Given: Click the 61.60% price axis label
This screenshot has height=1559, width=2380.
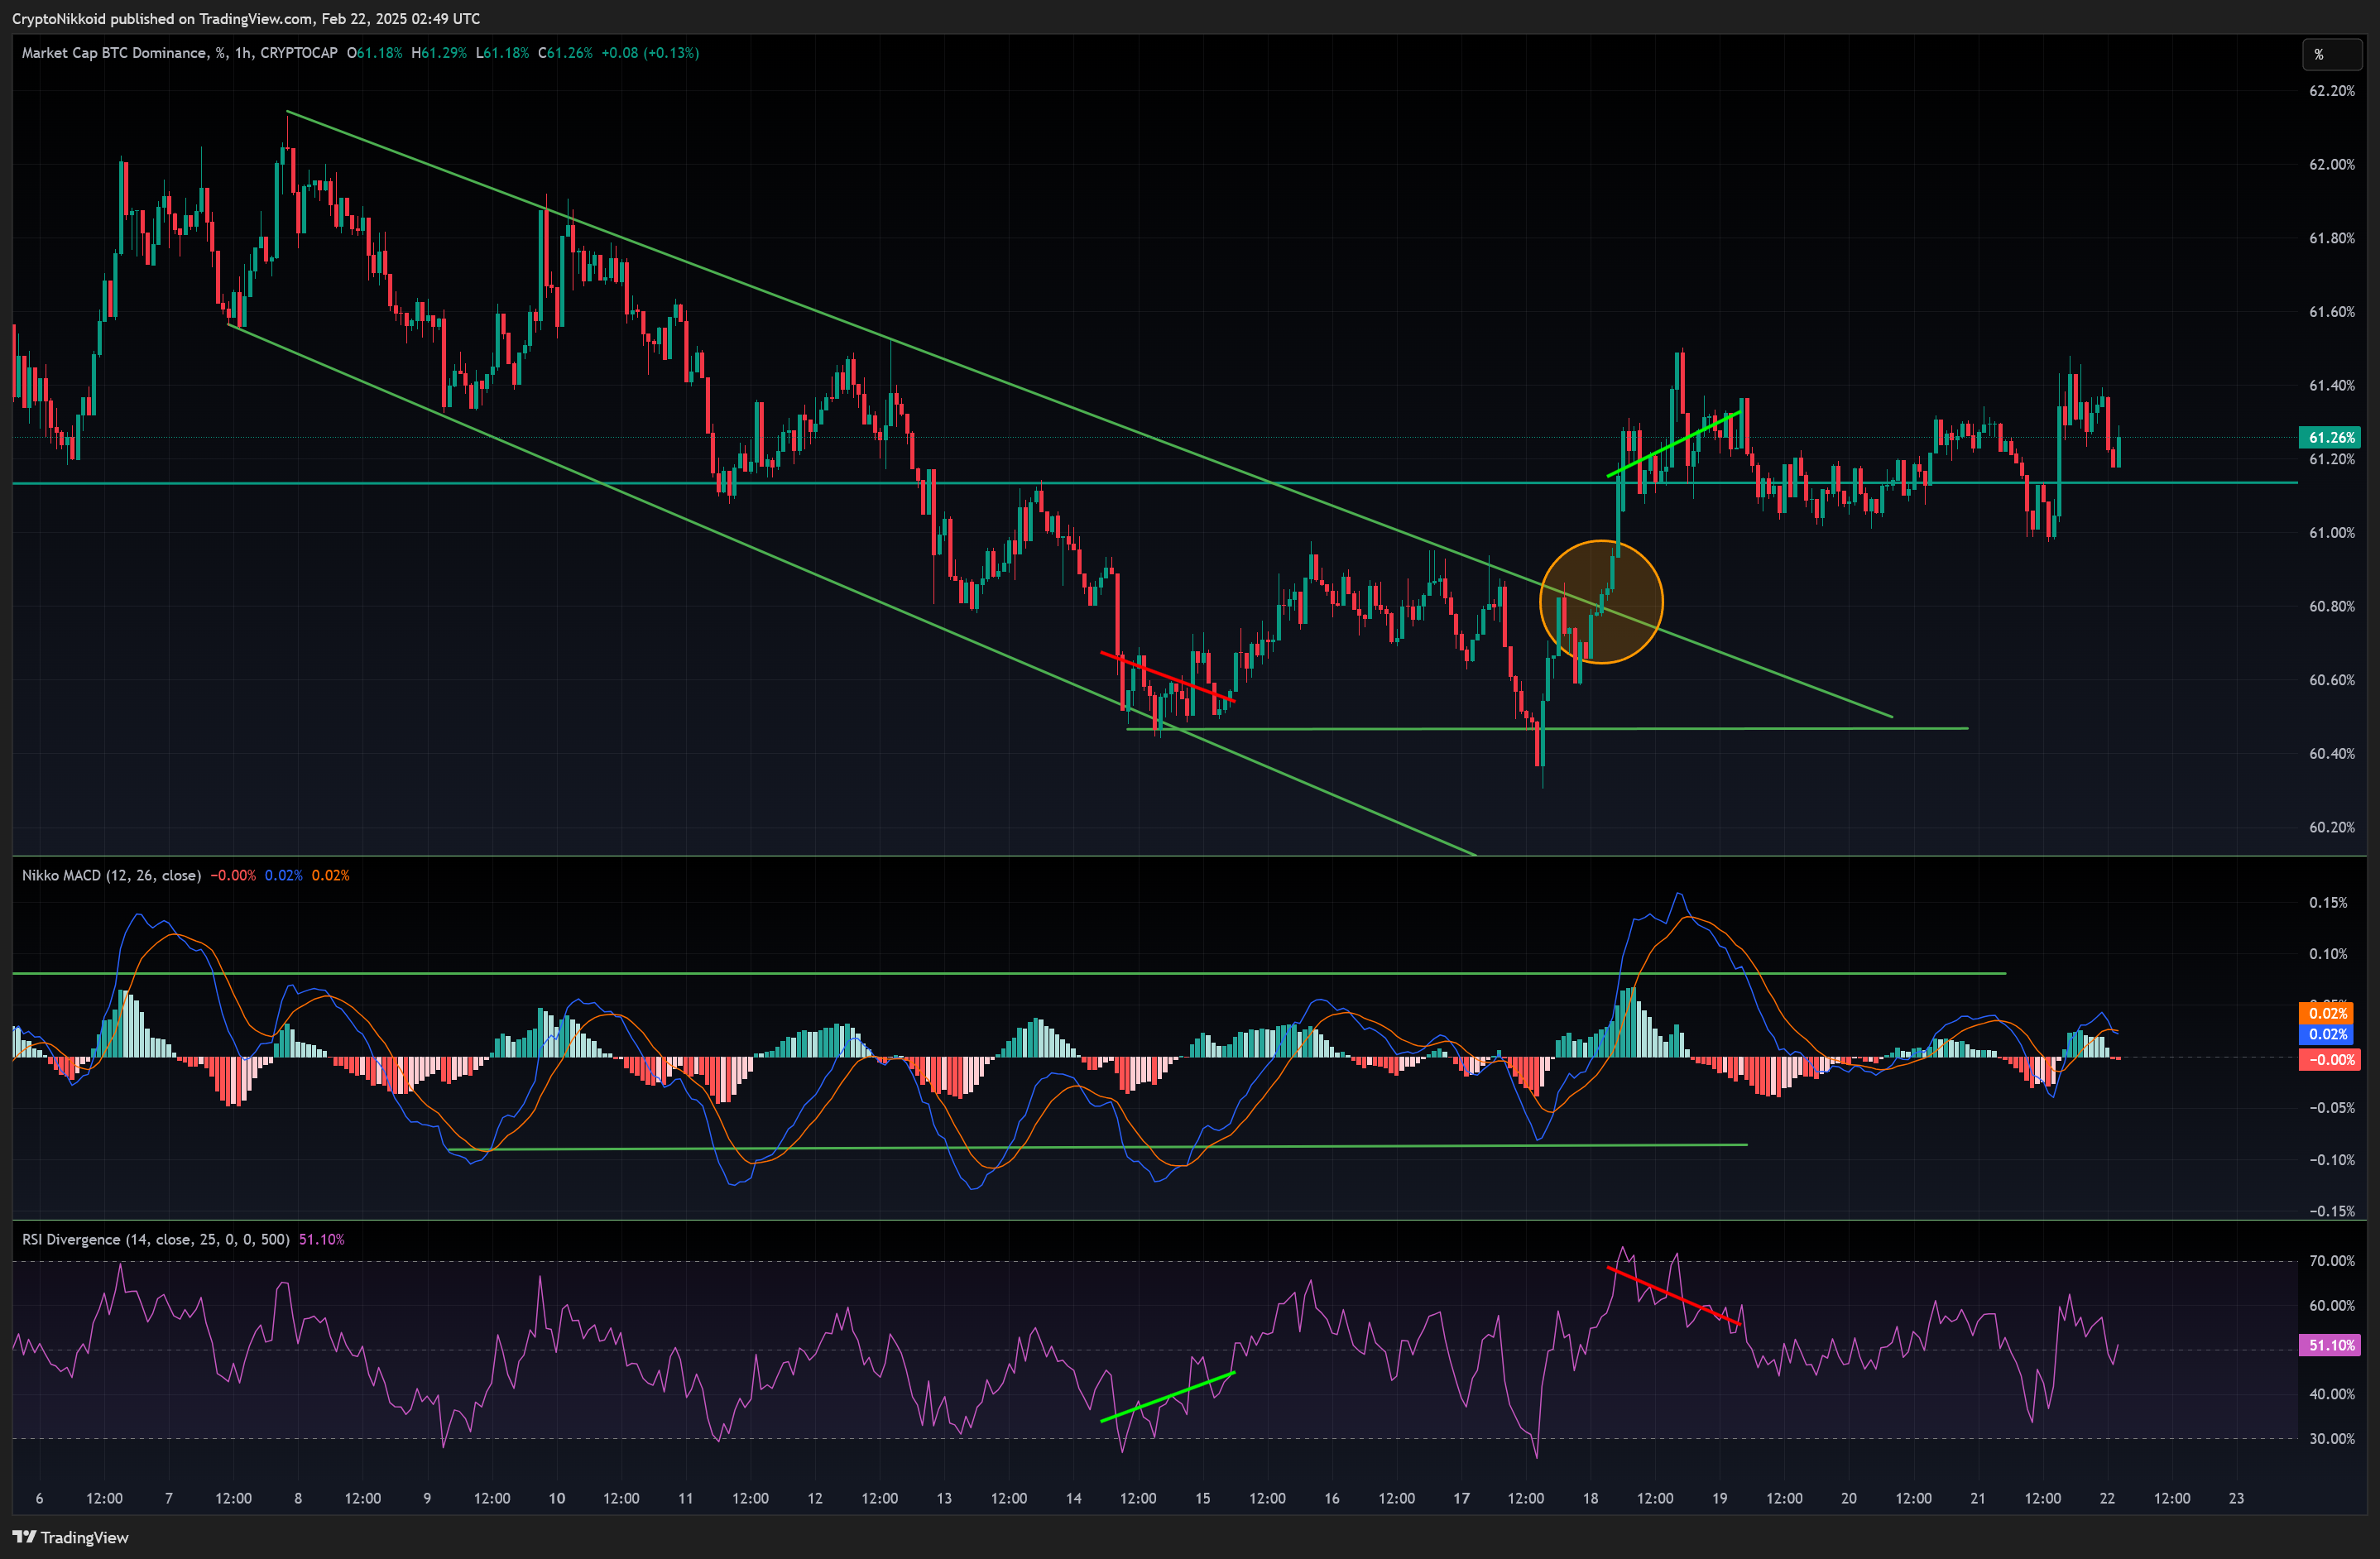Looking at the screenshot, I should pyautogui.click(x=2331, y=312).
